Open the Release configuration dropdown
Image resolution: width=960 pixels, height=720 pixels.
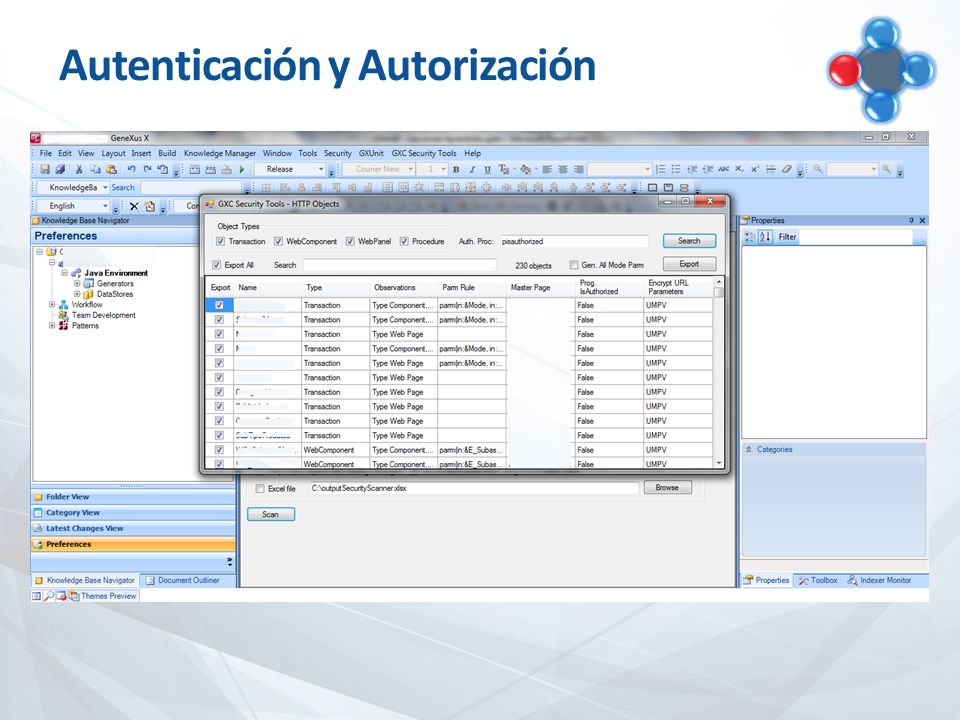pos(320,169)
